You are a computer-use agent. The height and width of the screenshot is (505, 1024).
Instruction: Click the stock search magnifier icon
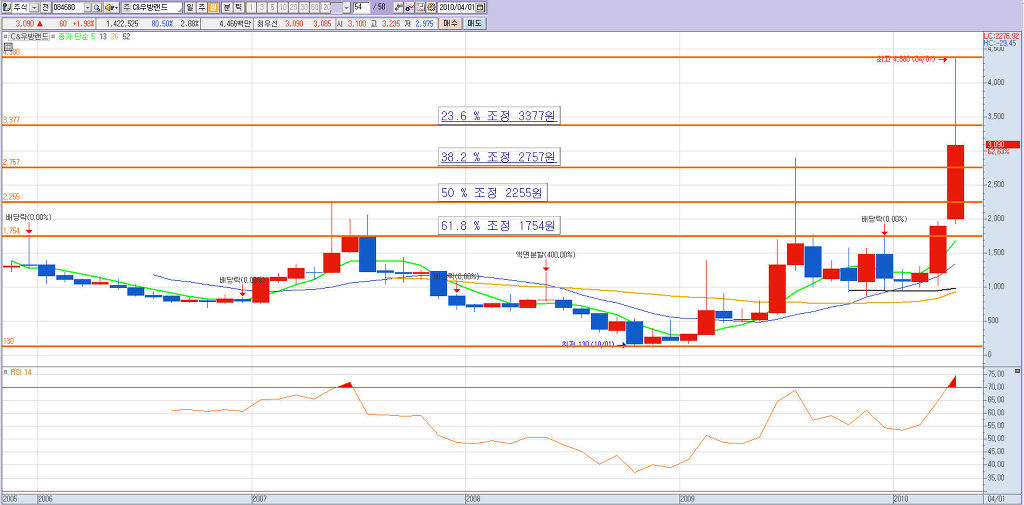pyautogui.click(x=97, y=7)
